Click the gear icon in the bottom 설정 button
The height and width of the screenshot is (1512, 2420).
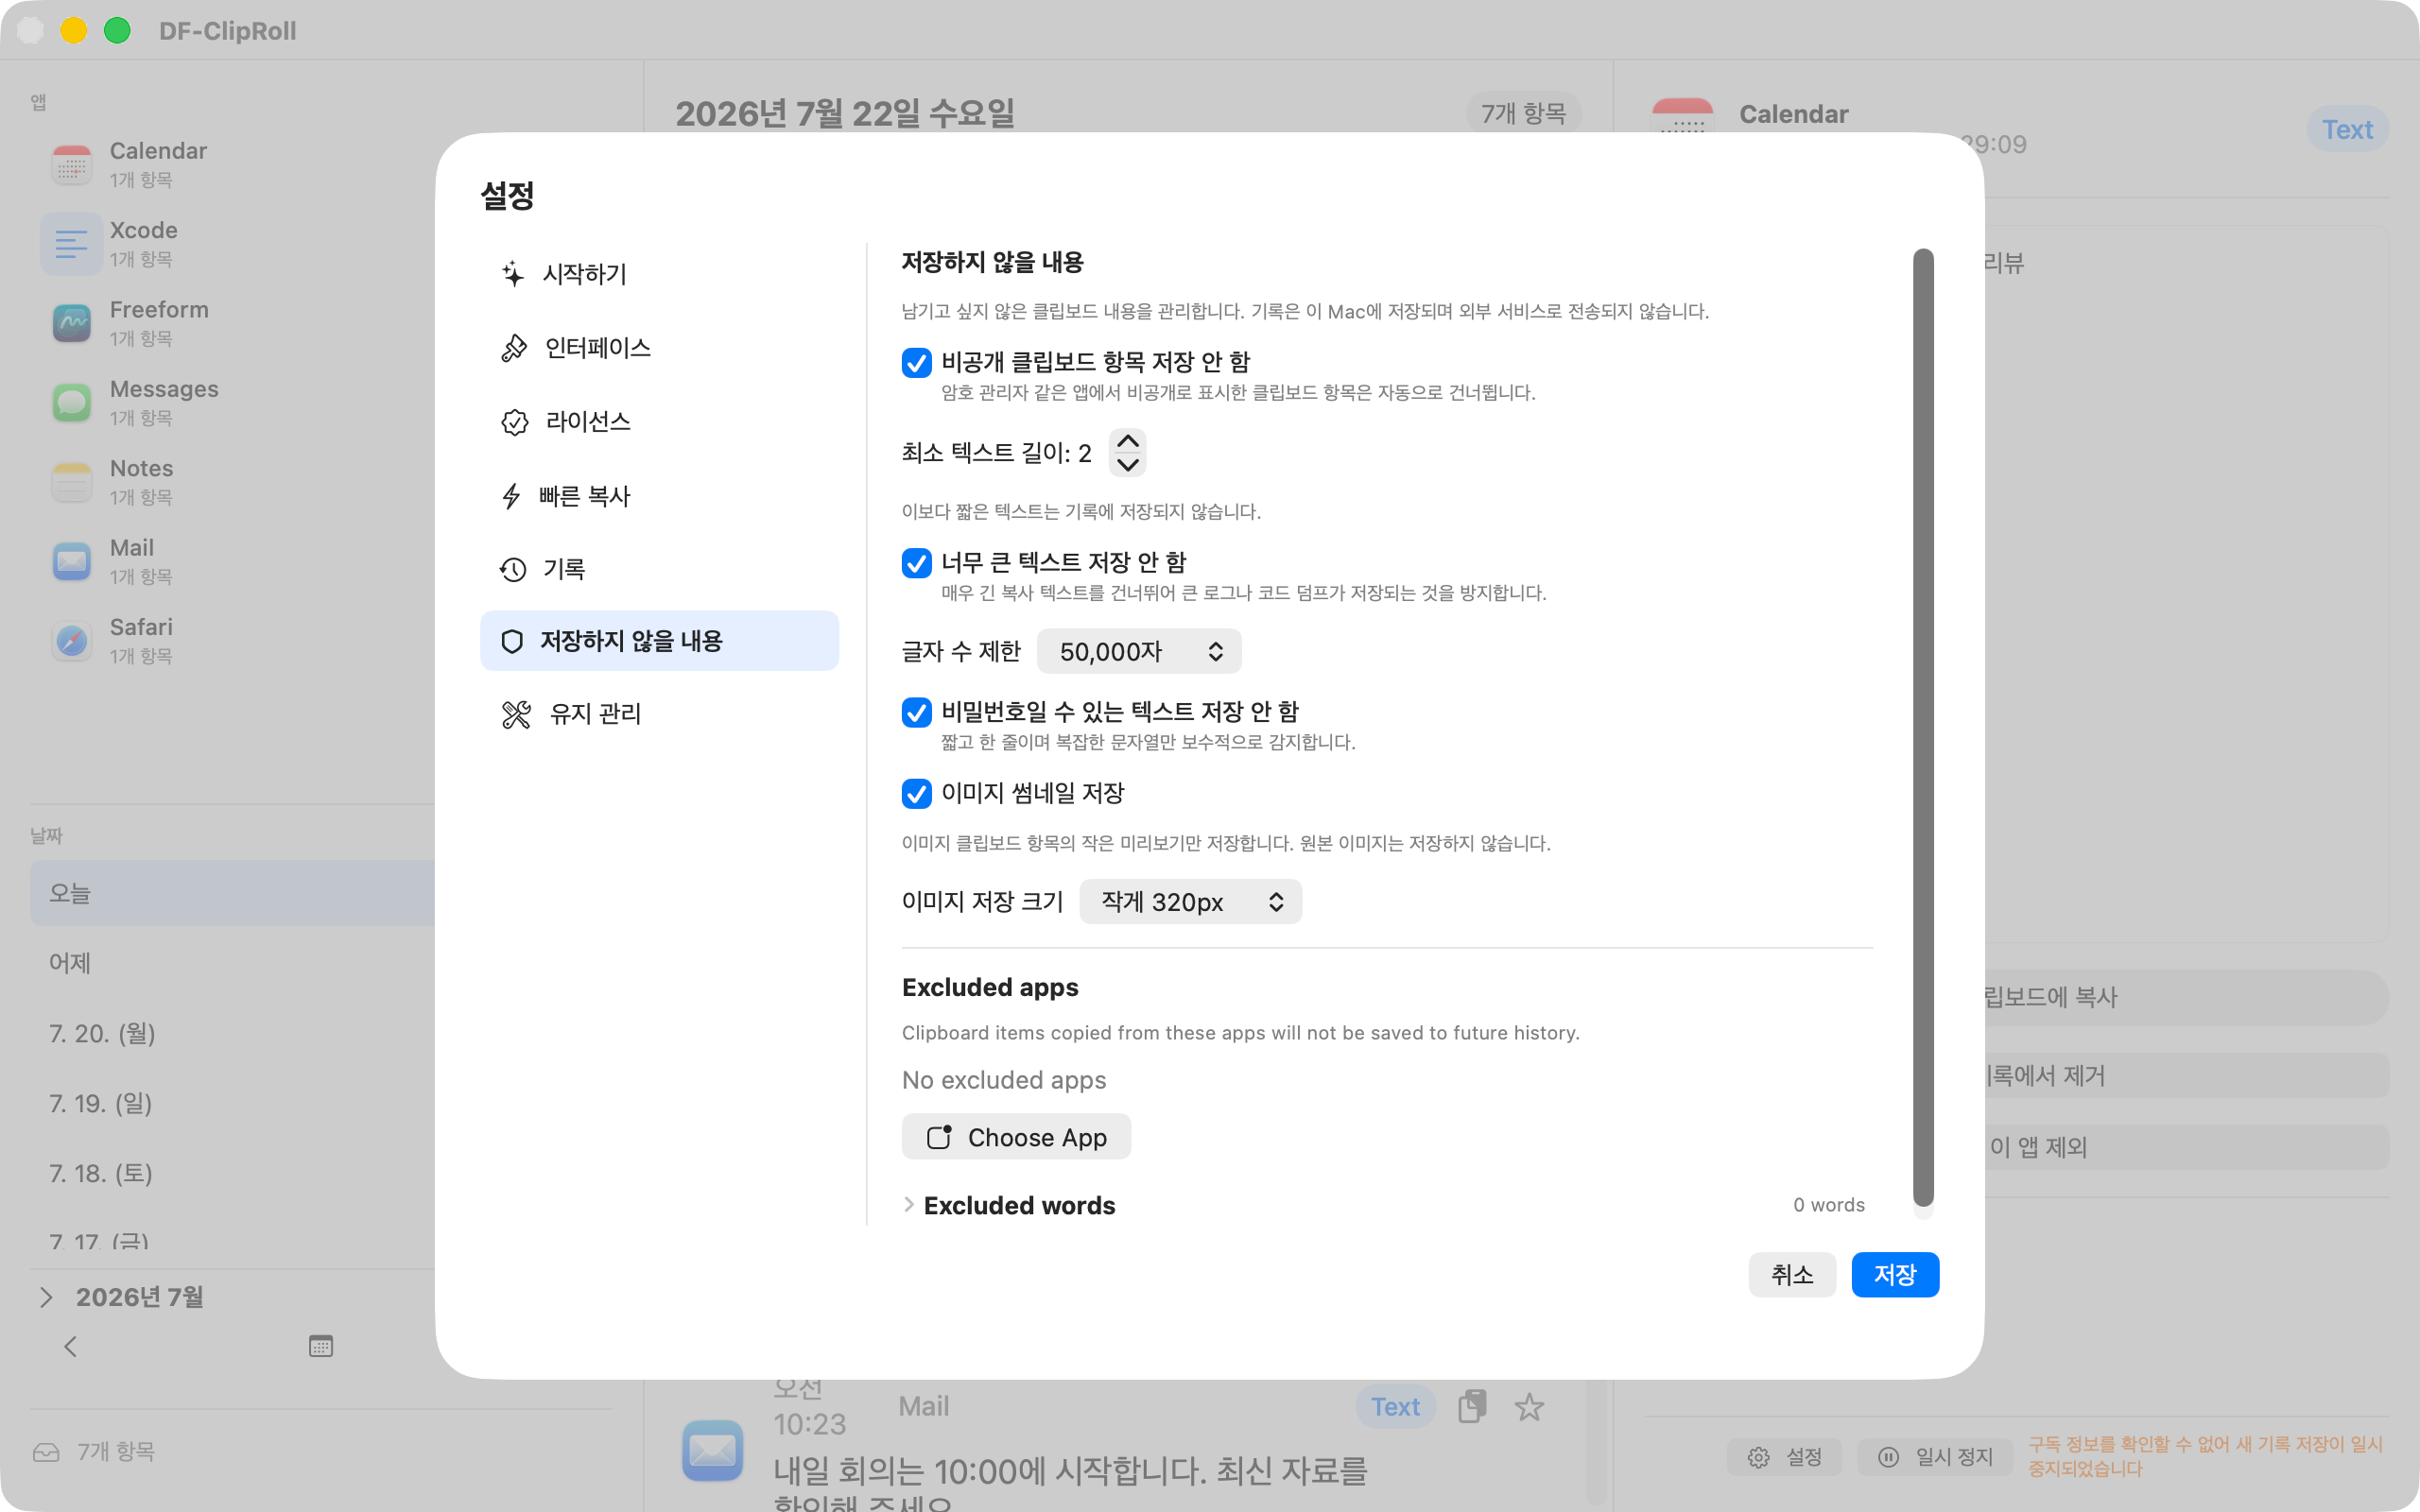click(1758, 1457)
